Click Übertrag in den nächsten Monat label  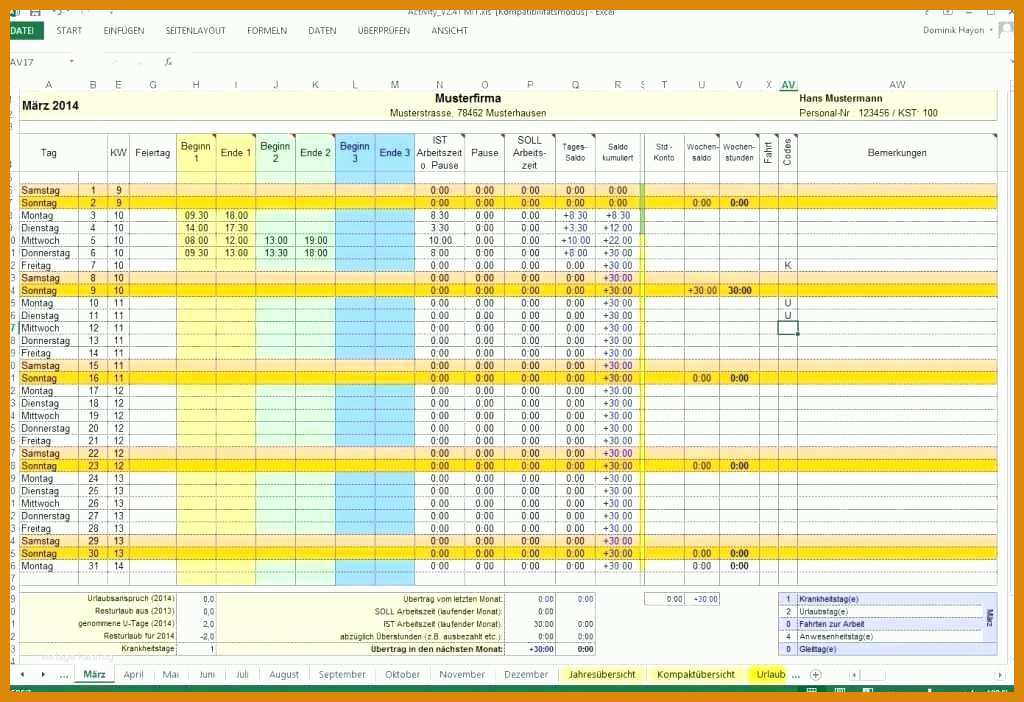[x=437, y=649]
